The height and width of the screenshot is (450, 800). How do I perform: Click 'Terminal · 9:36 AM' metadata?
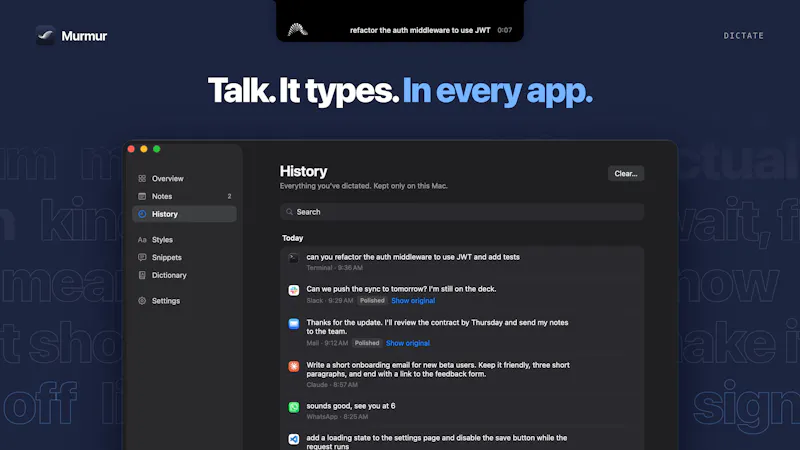coord(335,268)
